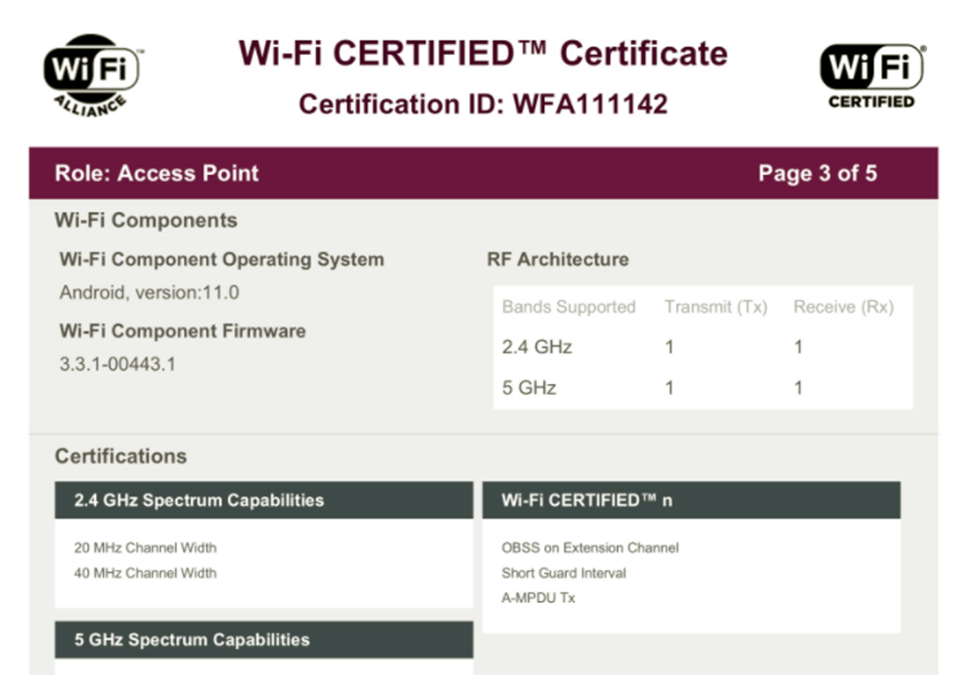978x675 pixels.
Task: Click the Page 3 of 5 indicator
Action: pos(817,173)
